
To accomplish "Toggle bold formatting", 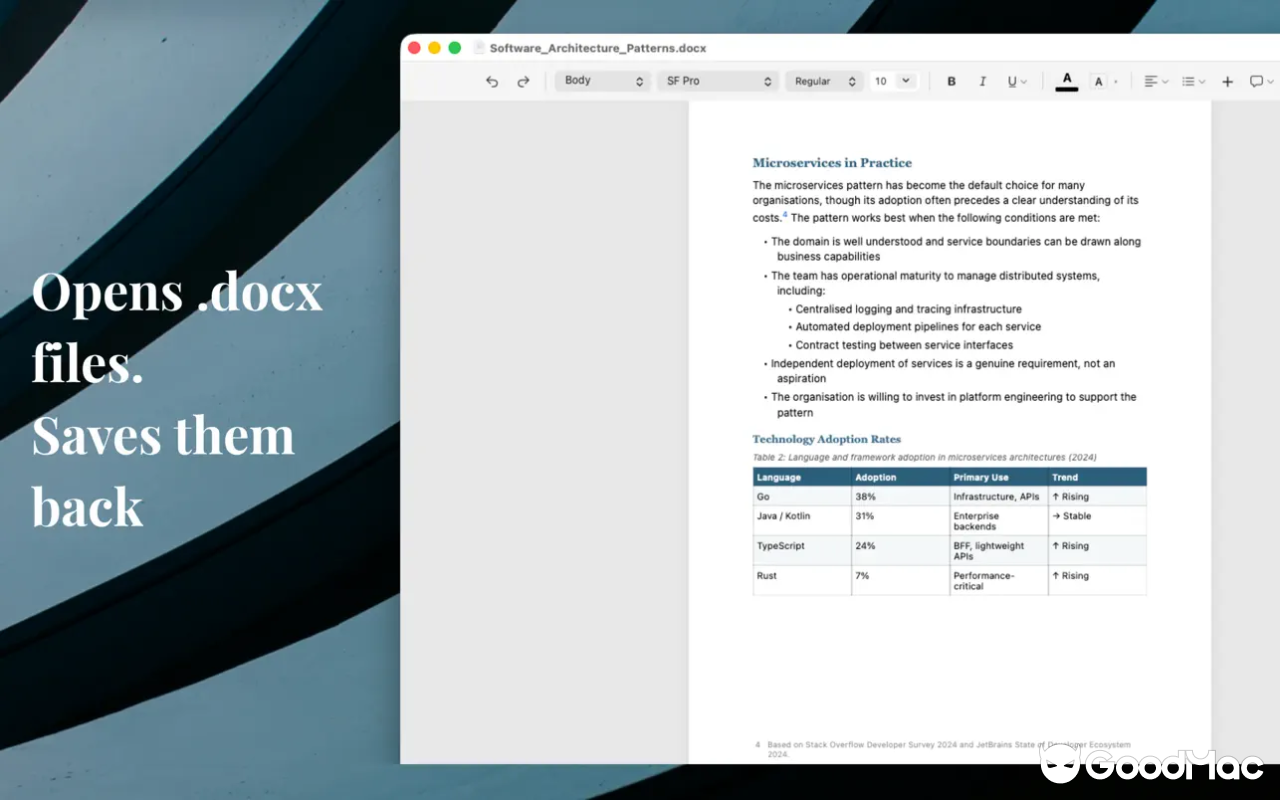I will click(951, 81).
